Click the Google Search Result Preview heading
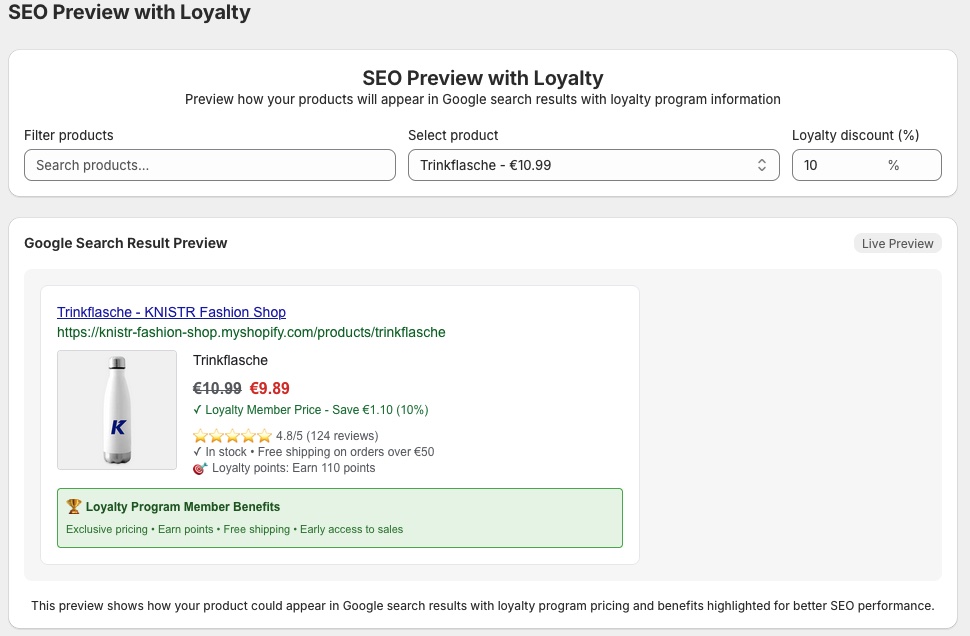Image resolution: width=970 pixels, height=636 pixels. tap(126, 243)
